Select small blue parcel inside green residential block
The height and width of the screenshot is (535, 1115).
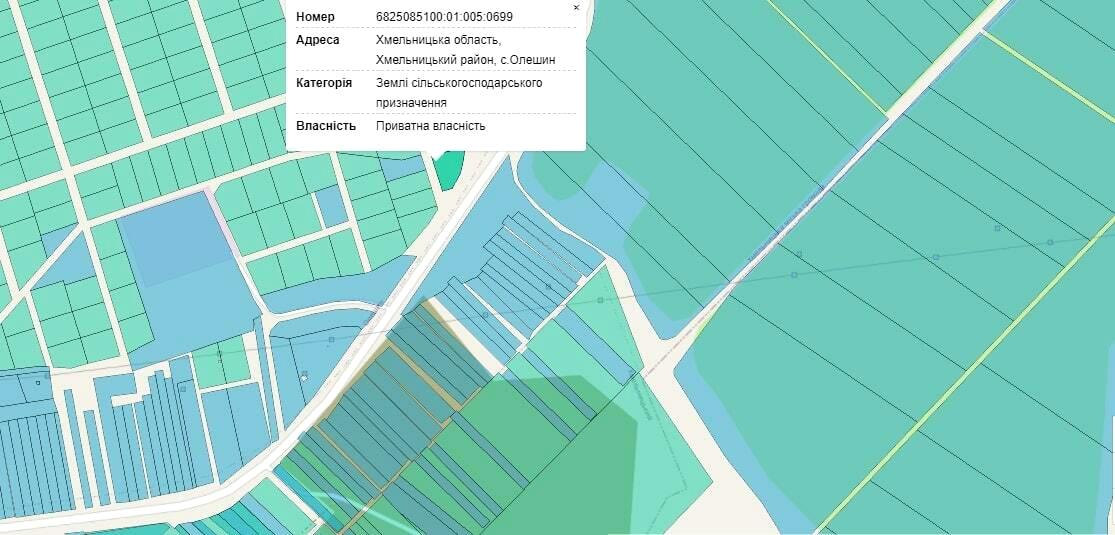[x=330, y=207]
